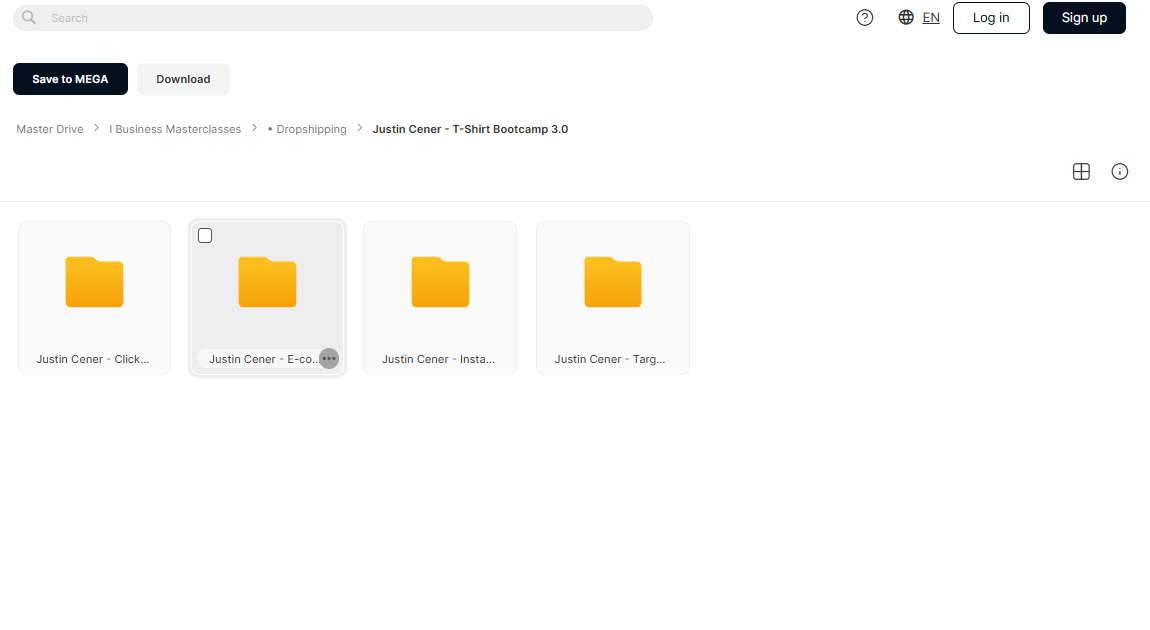
Task: Click the 'Justin Cener - Targ...' label
Action: click(610, 359)
